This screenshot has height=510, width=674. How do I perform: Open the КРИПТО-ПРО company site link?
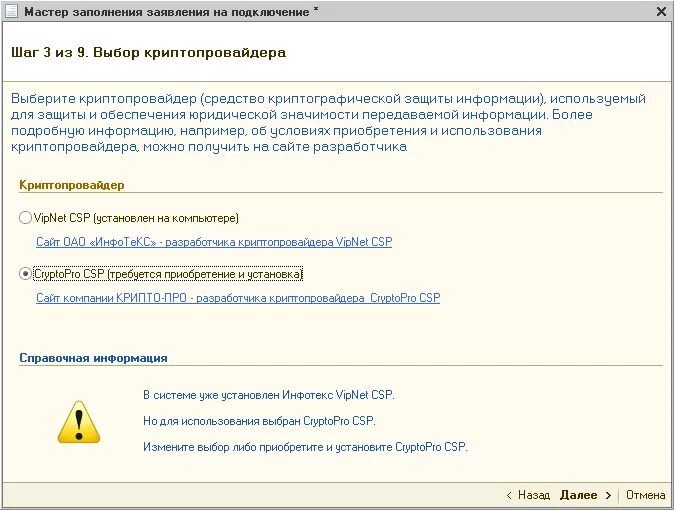238,298
